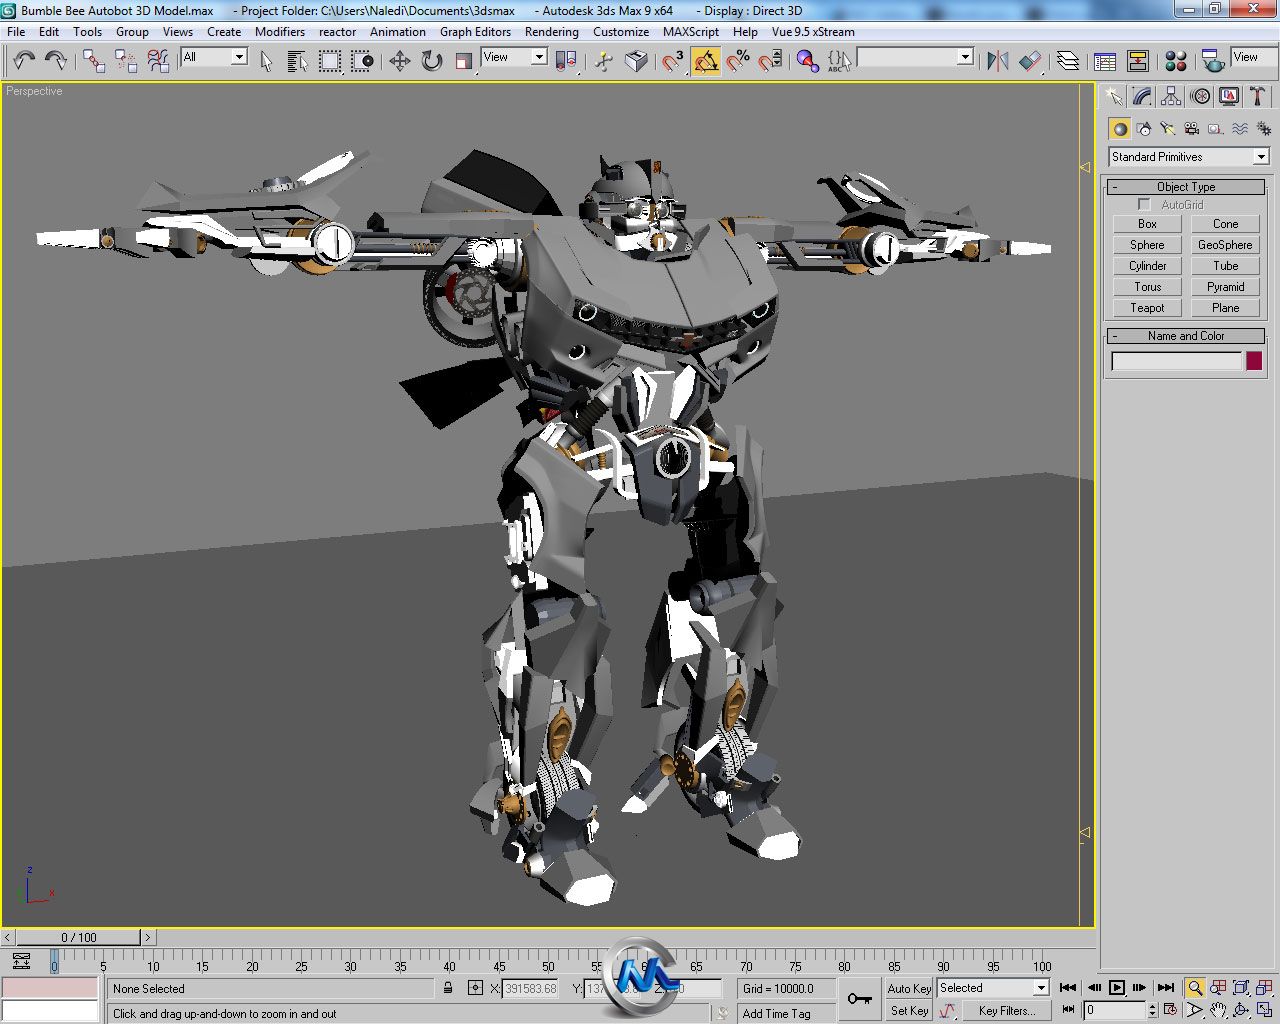Click the Pyramid button
1280x1024 pixels.
[1225, 287]
